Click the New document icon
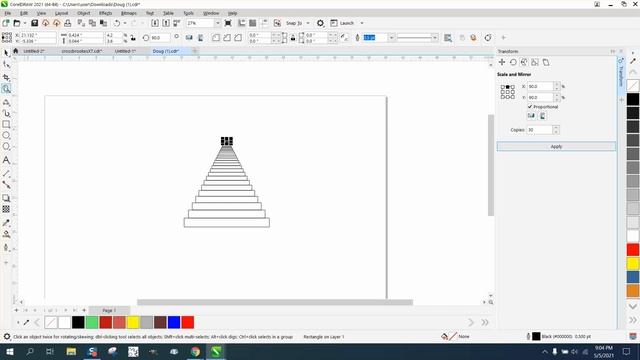 pos(6,23)
